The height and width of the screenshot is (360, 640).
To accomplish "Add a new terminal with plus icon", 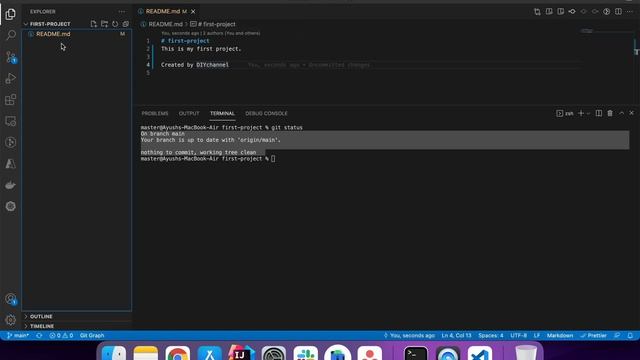I will [x=581, y=113].
